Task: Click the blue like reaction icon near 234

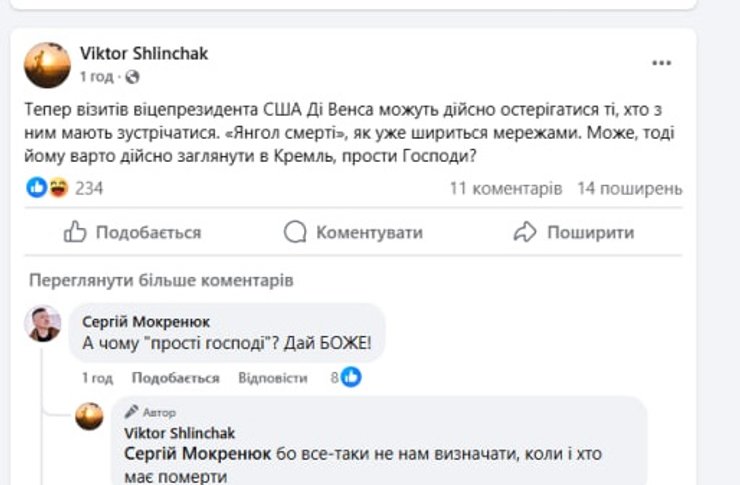Action: (36, 188)
